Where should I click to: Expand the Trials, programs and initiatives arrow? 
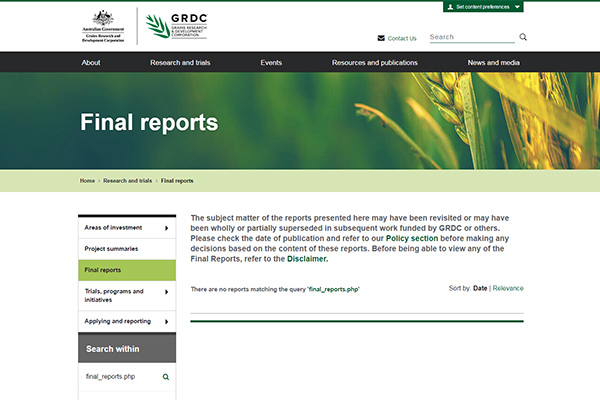[x=166, y=292]
